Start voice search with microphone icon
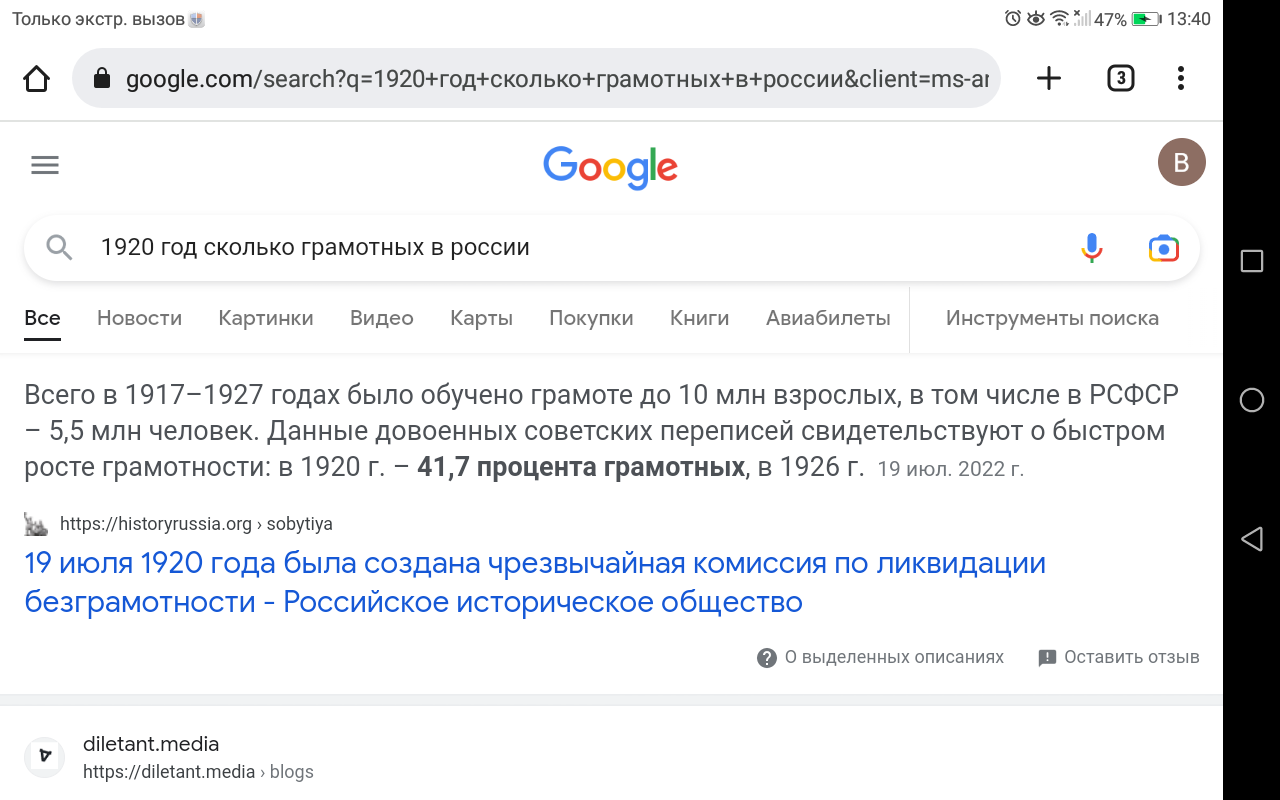The height and width of the screenshot is (800, 1280). (1092, 247)
